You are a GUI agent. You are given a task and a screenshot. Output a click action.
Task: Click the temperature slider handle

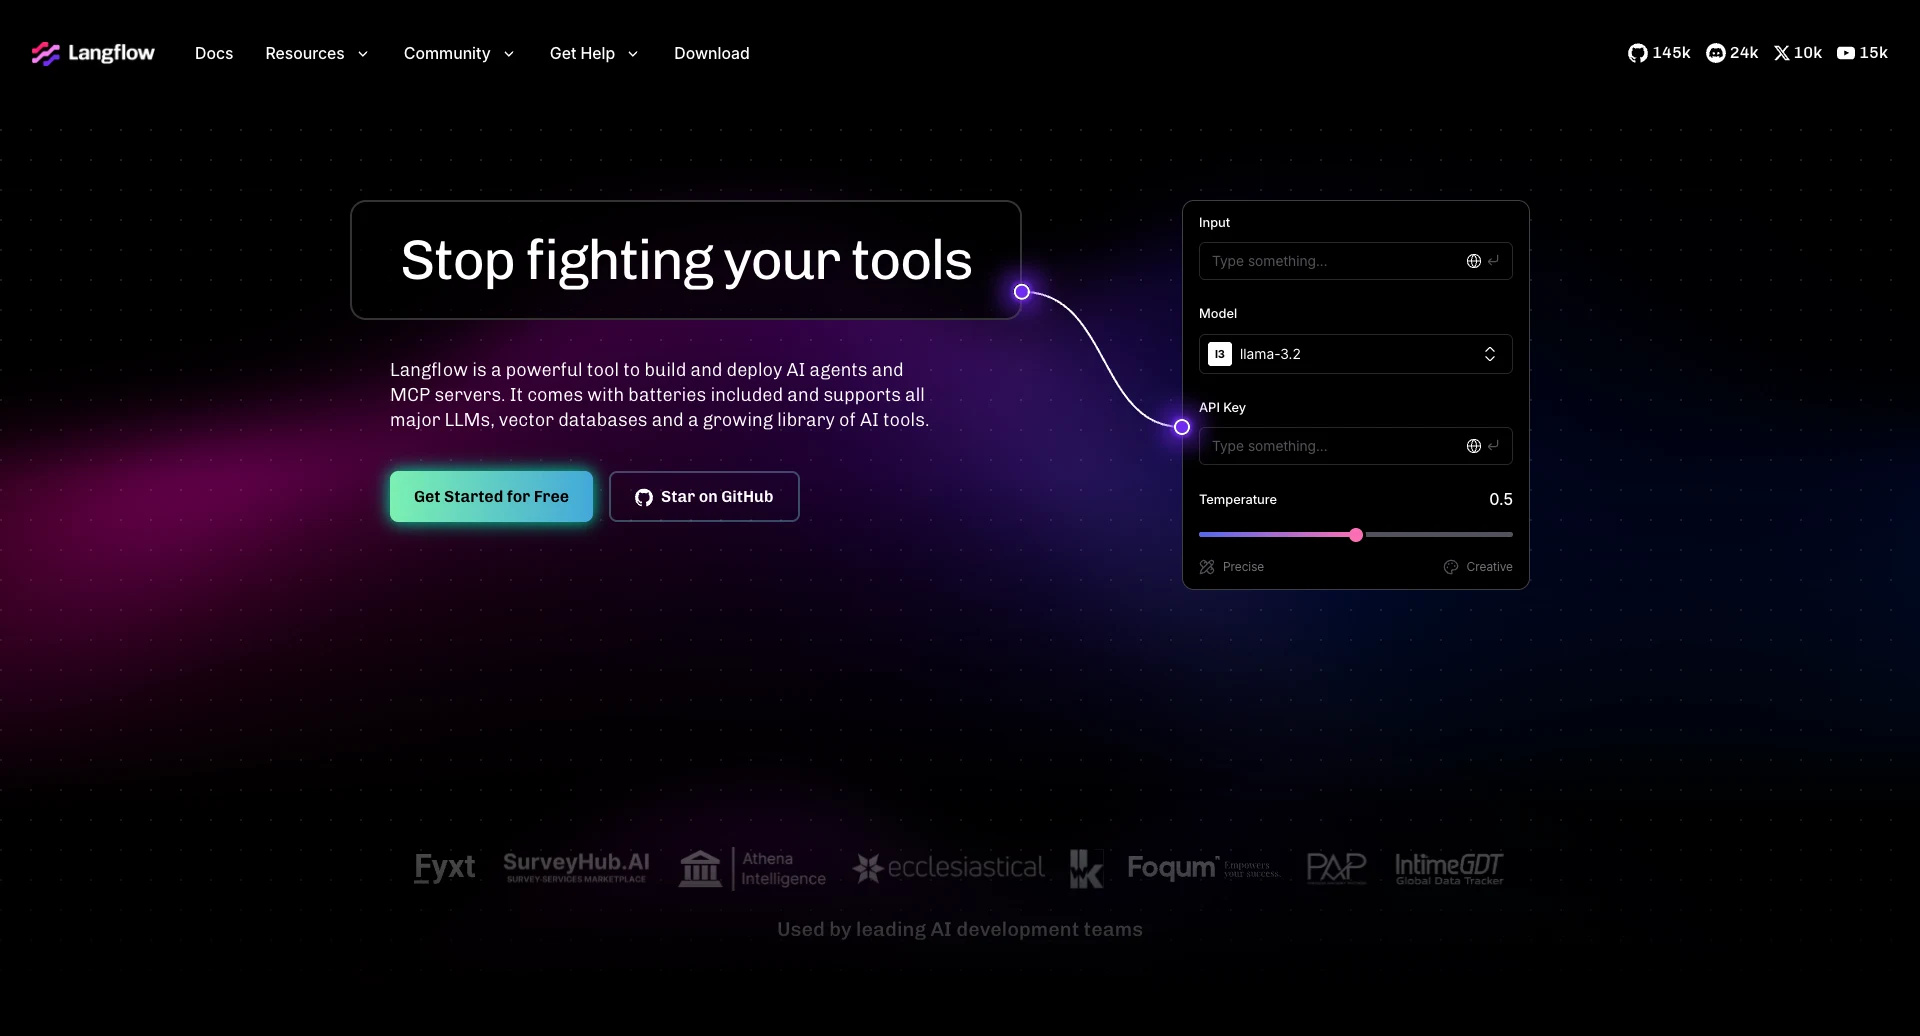[1356, 535]
